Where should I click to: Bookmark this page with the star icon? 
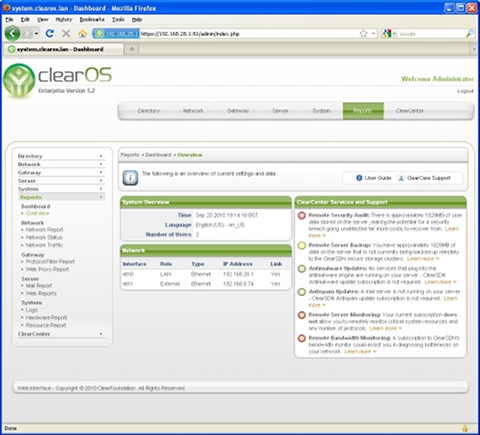(x=363, y=33)
